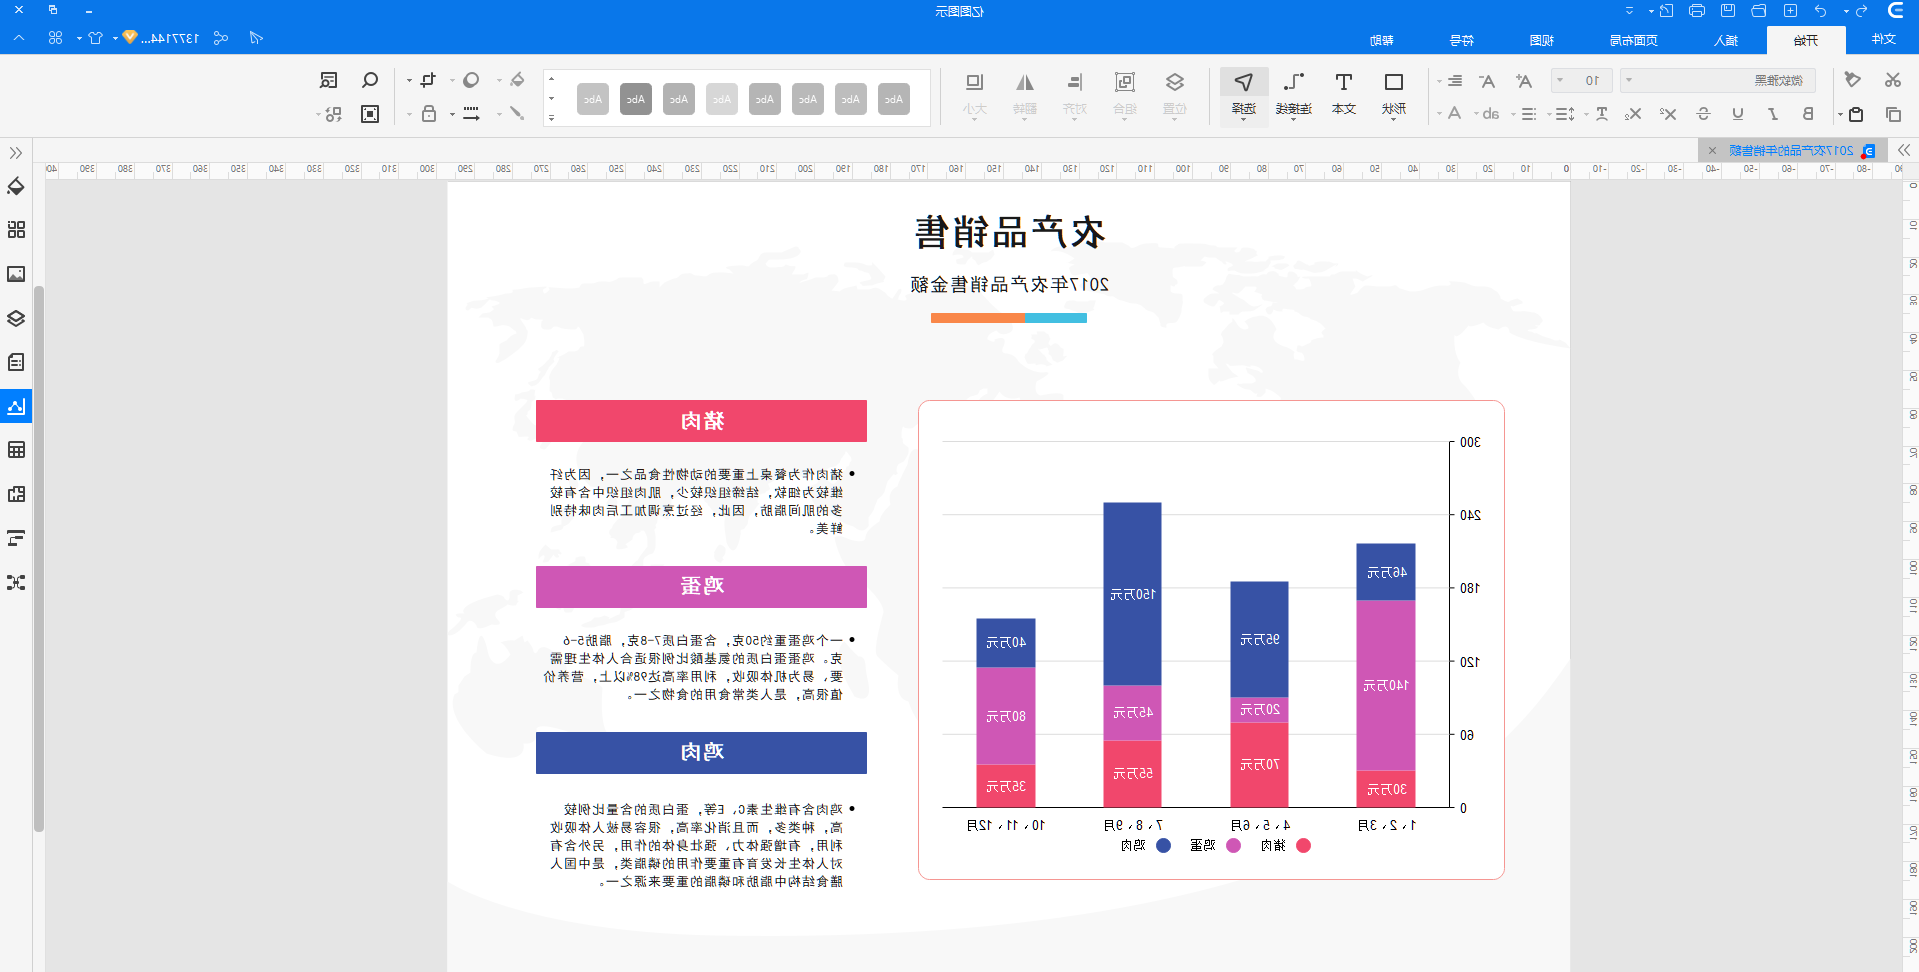
Task: Click the crop tool icon
Action: tap(428, 80)
